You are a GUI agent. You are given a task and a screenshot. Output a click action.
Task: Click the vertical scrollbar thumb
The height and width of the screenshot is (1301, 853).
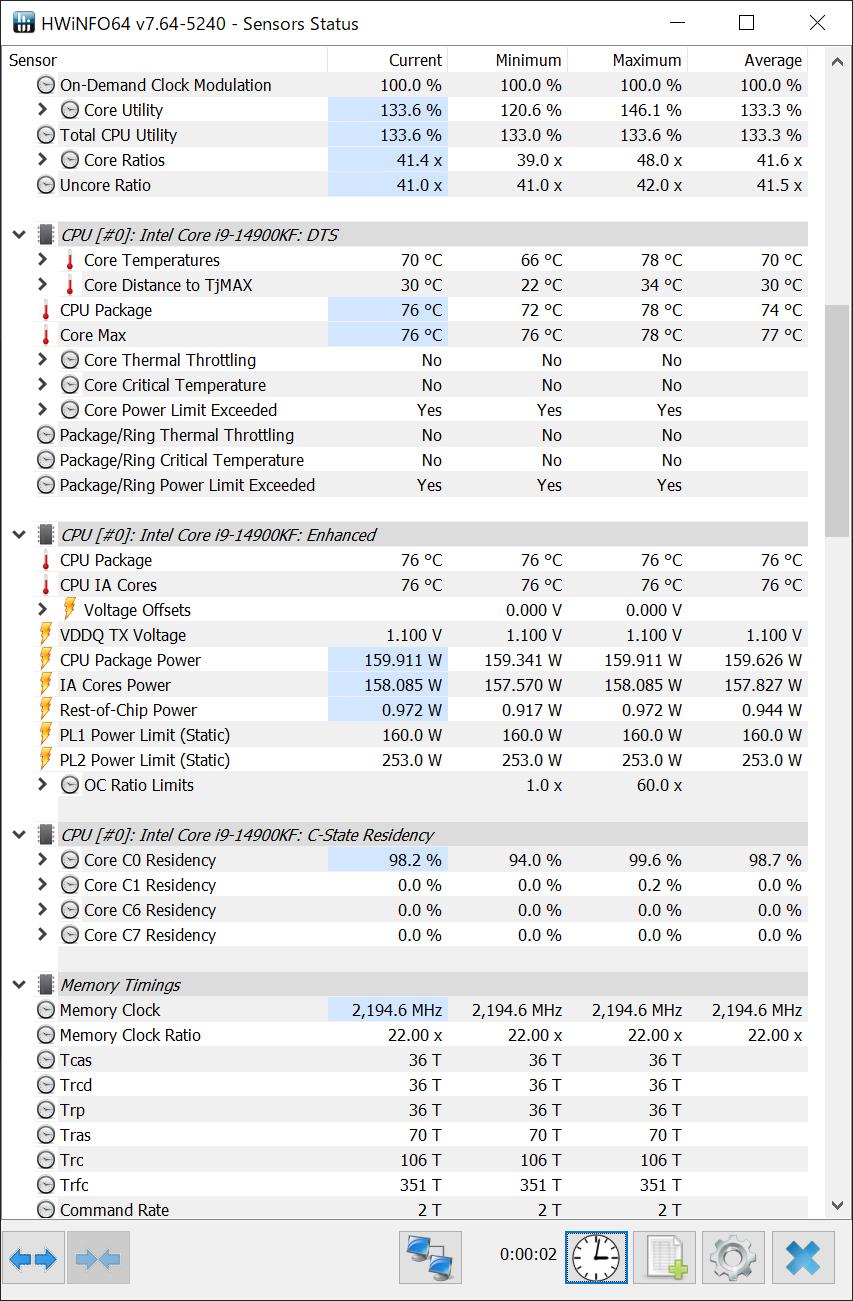[x=837, y=420]
